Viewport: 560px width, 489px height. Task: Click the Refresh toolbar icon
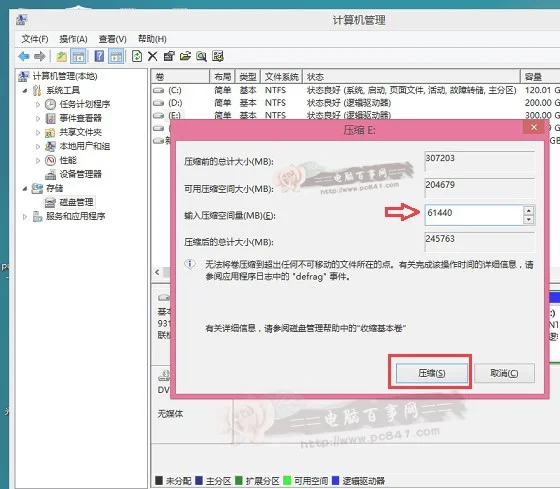tap(137, 56)
